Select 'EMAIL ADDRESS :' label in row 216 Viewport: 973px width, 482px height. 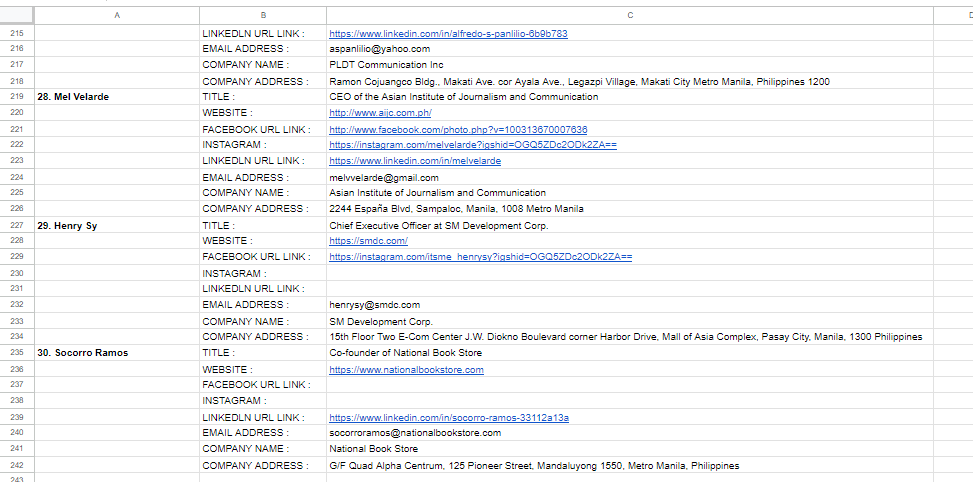coord(263,48)
